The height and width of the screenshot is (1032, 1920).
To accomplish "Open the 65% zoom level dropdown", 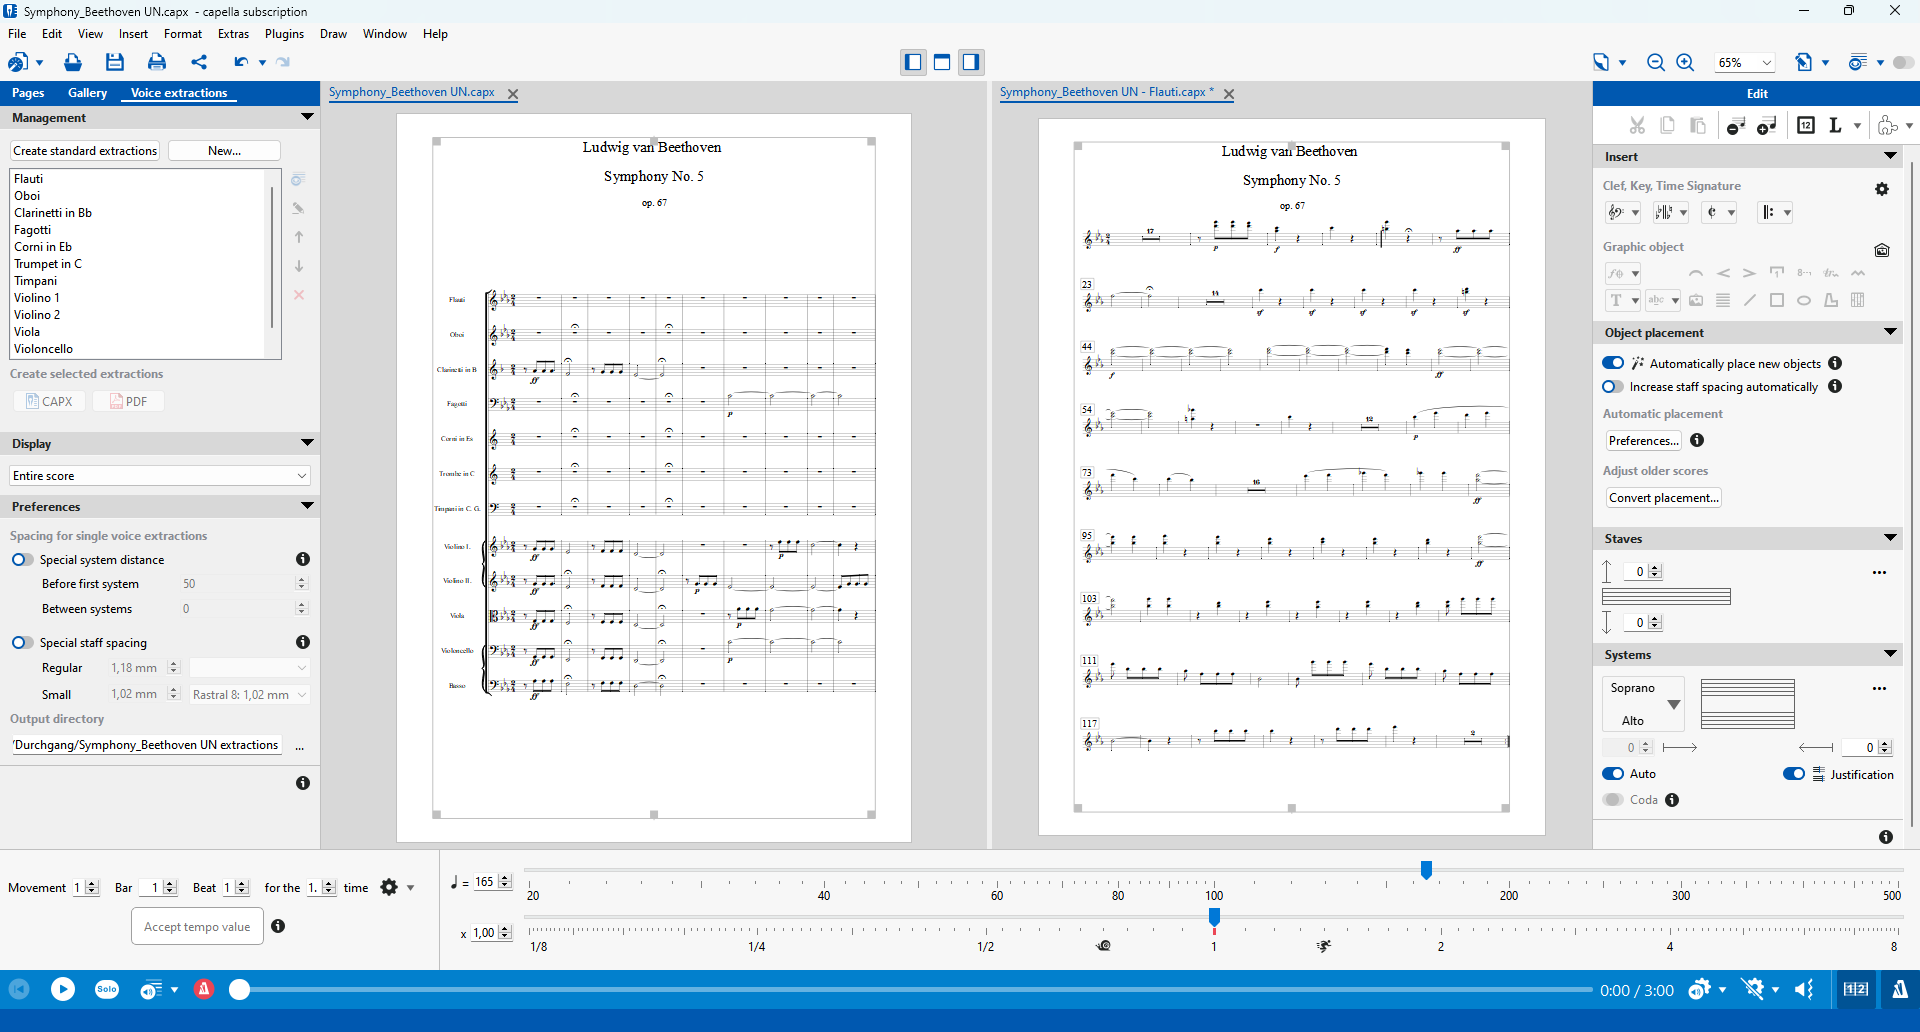I will pyautogui.click(x=1744, y=63).
